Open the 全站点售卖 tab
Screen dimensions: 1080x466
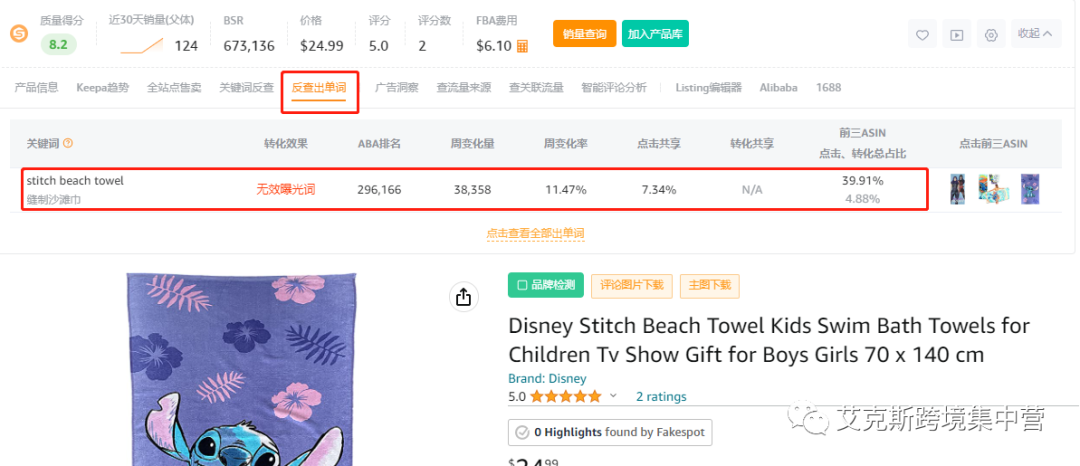(174, 87)
